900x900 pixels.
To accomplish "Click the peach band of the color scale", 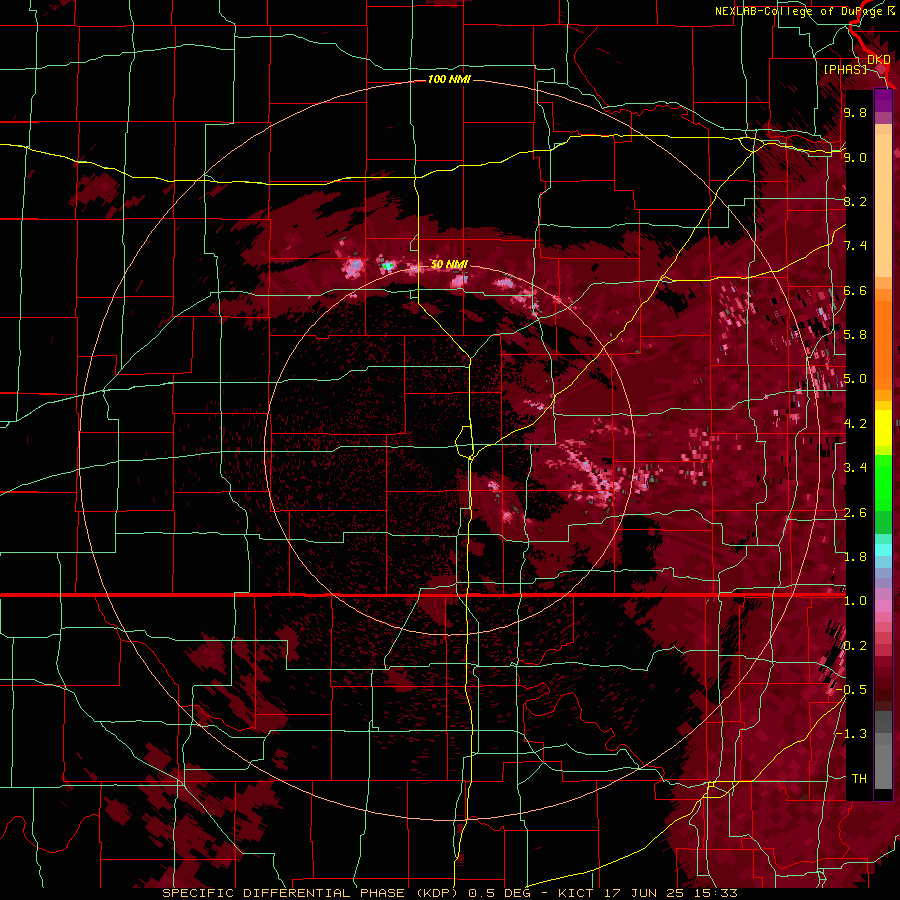I will [883, 201].
